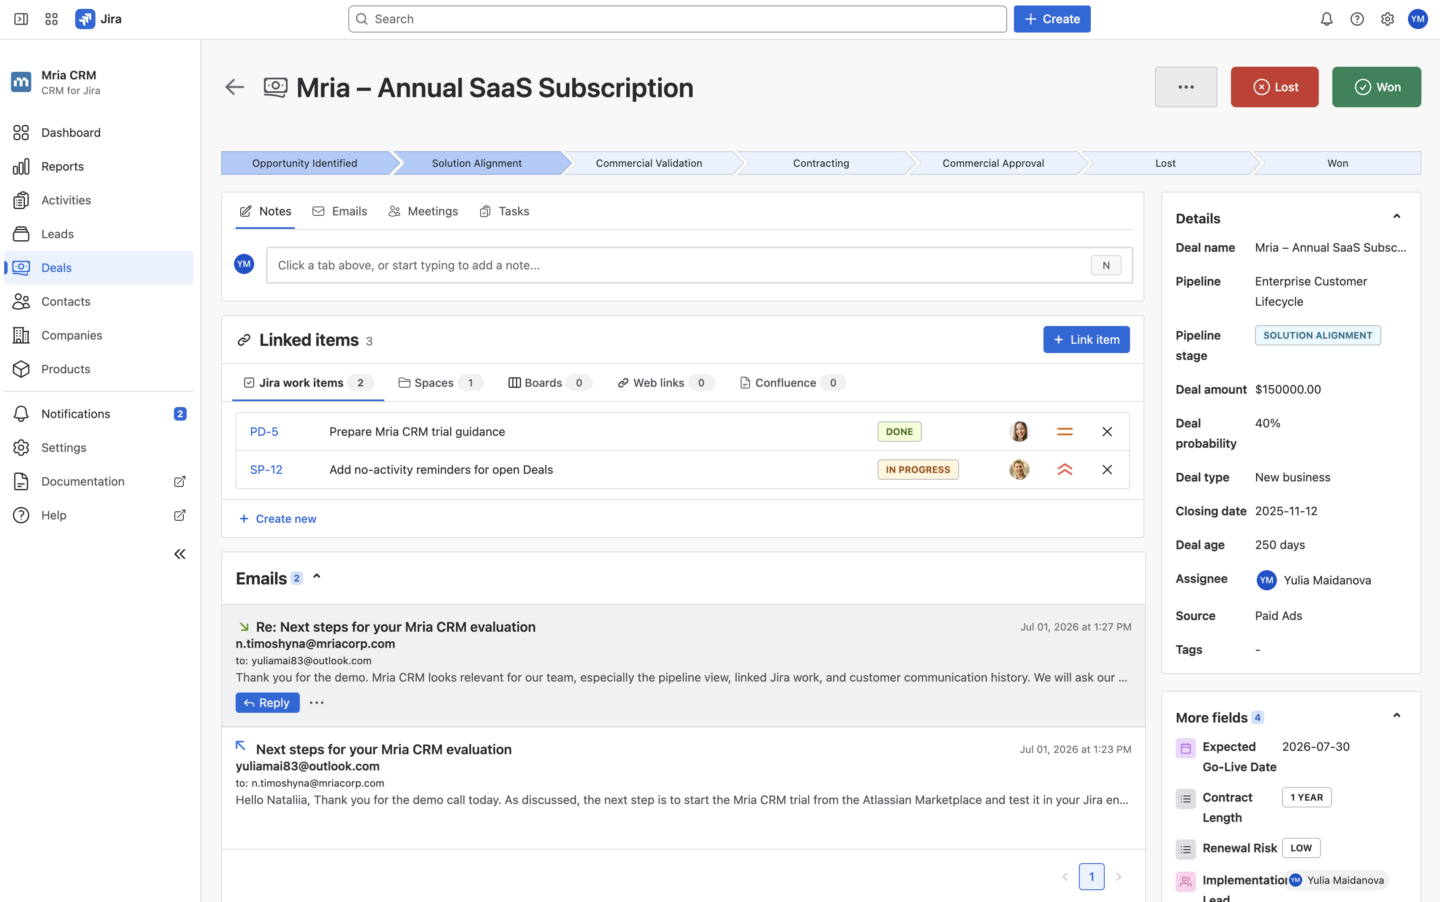
Task: Open Notifications in the sidebar
Action: click(x=99, y=414)
